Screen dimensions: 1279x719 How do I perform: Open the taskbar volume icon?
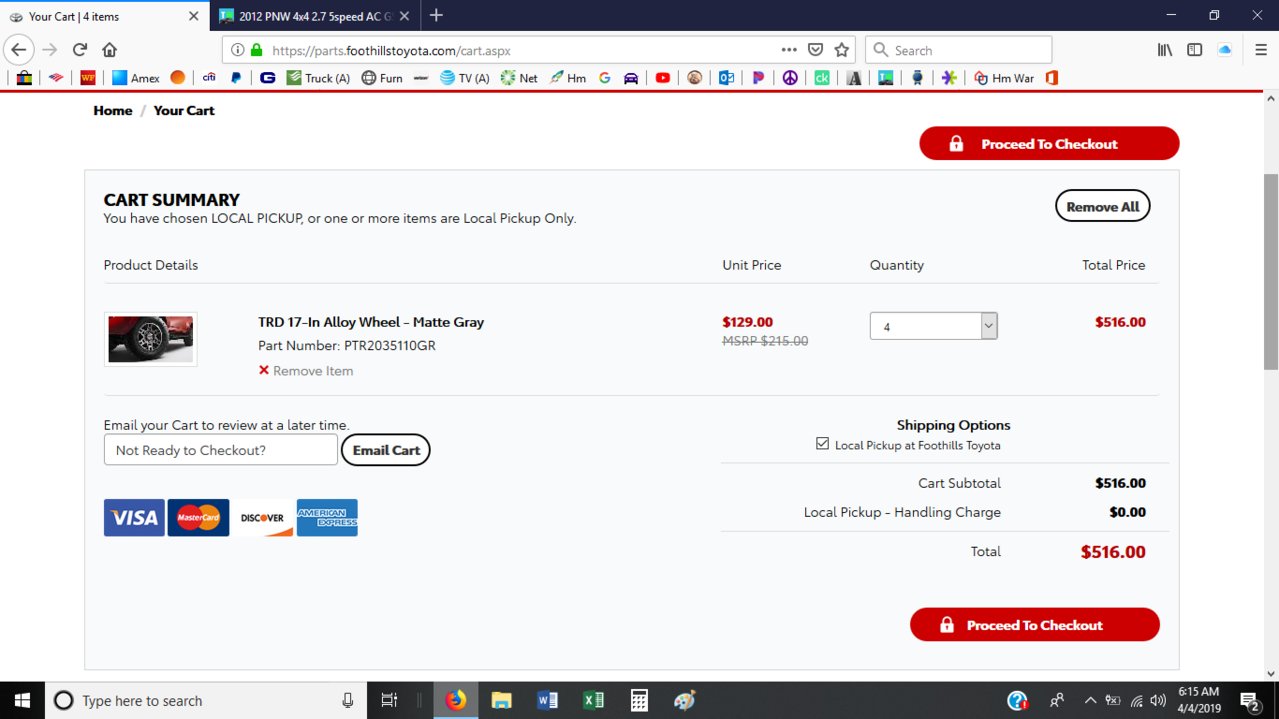pos(1158,700)
